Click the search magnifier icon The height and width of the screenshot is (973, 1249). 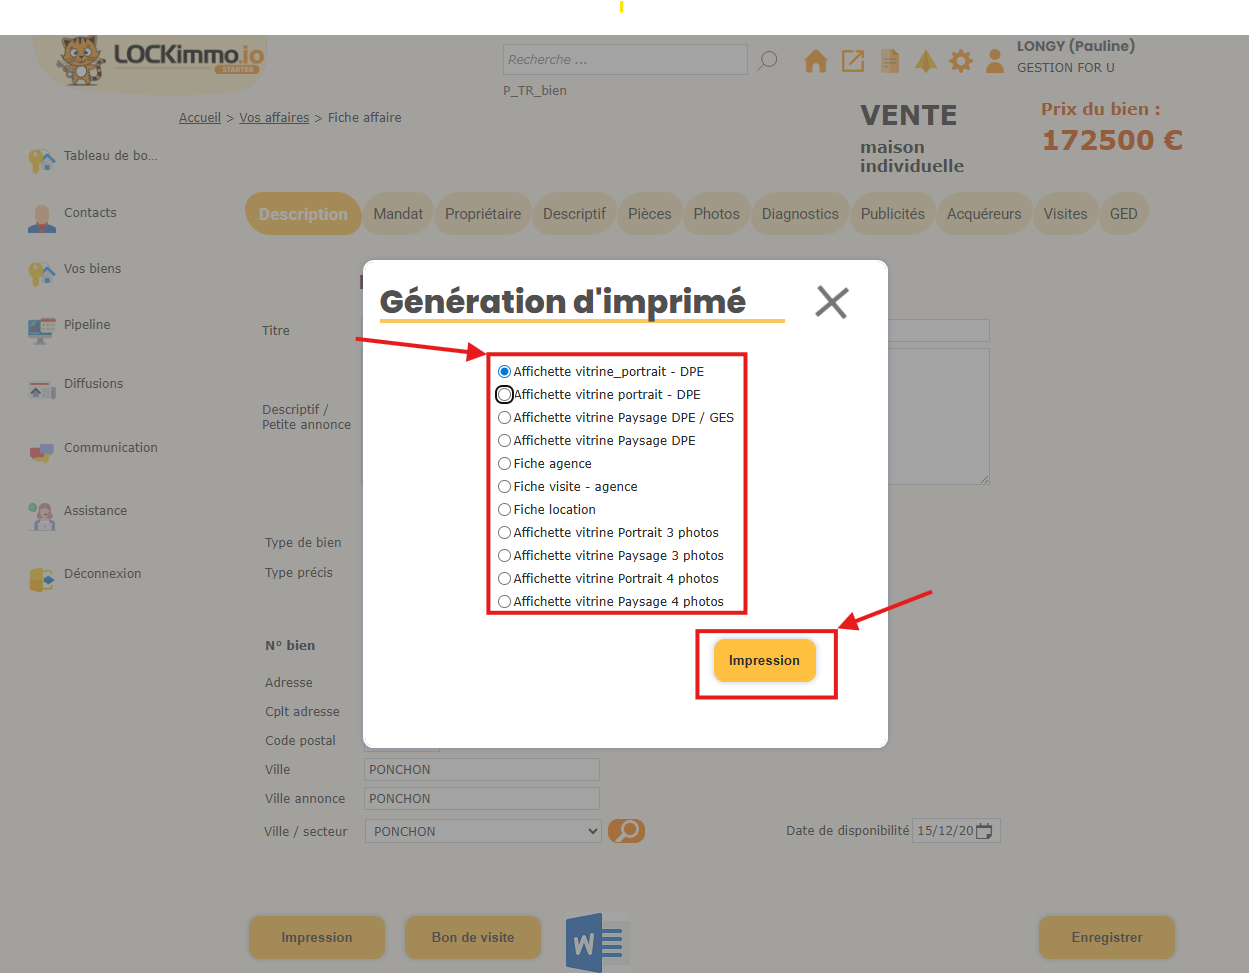[x=767, y=60]
